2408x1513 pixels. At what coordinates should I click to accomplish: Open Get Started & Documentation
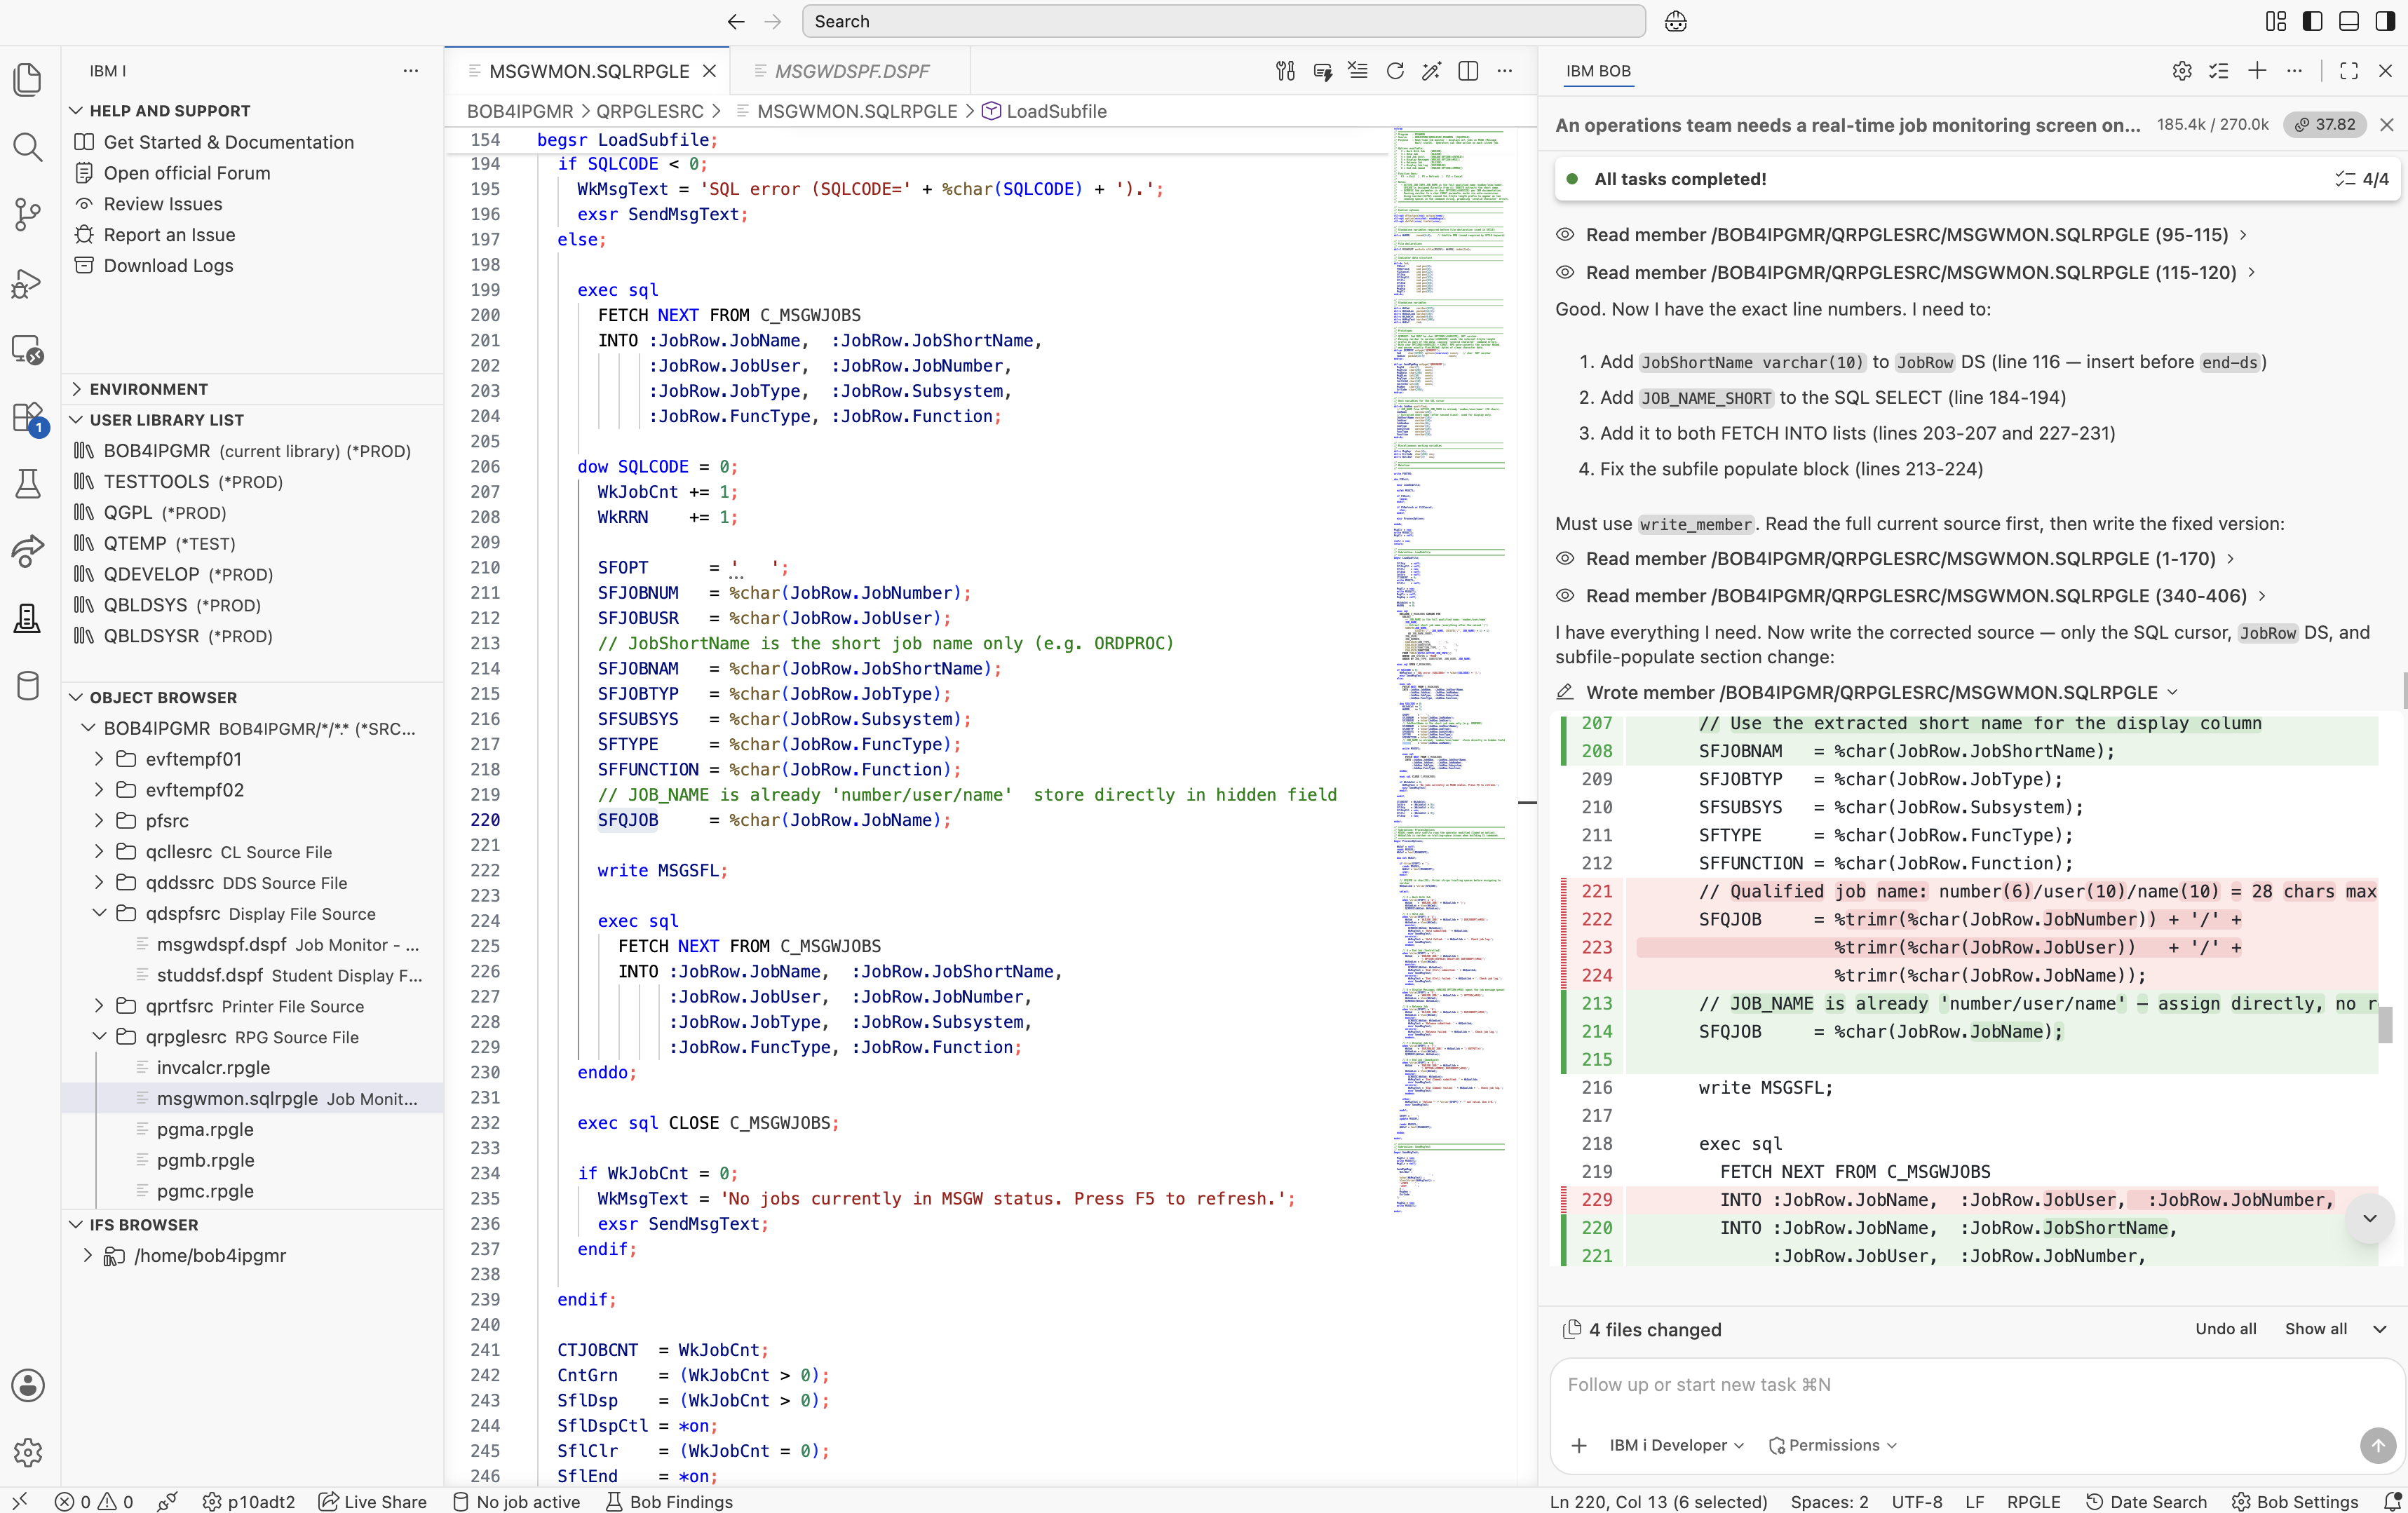click(228, 142)
